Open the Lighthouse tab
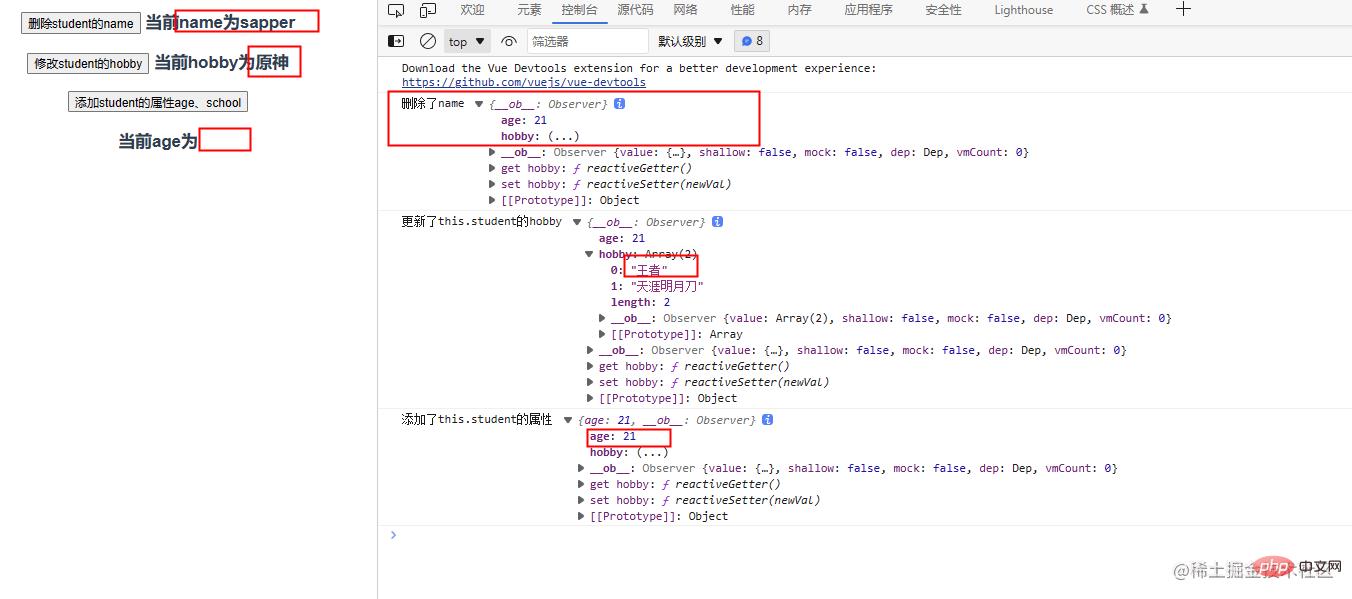This screenshot has width=1352, height=599. [1023, 10]
